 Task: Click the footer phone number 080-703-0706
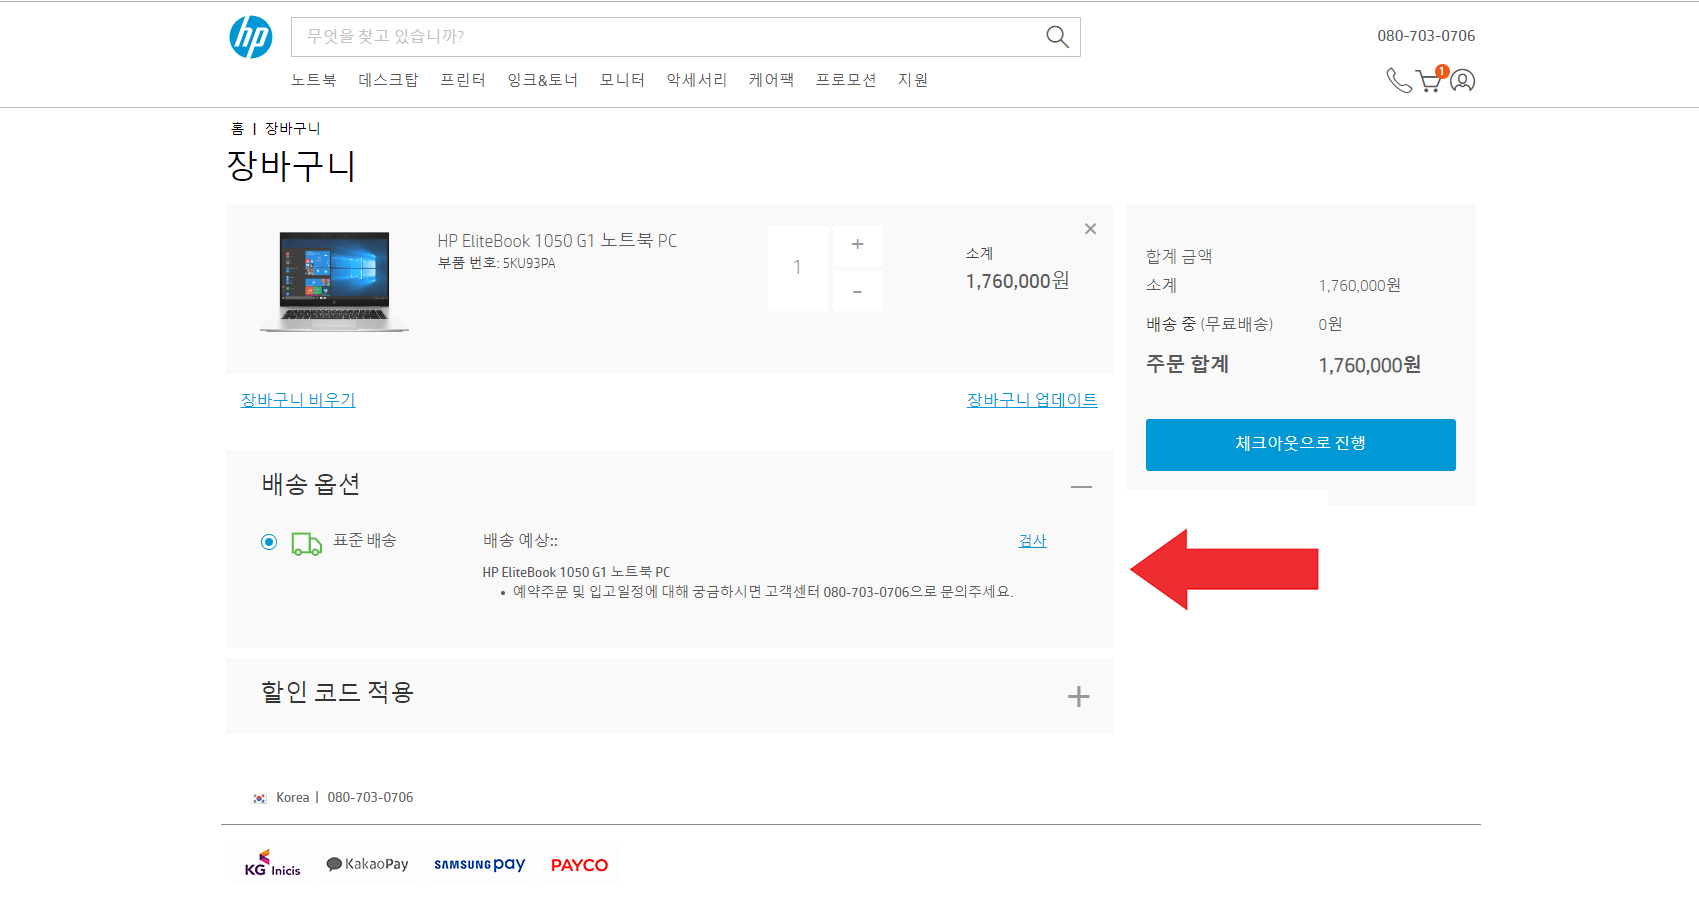click(x=370, y=798)
